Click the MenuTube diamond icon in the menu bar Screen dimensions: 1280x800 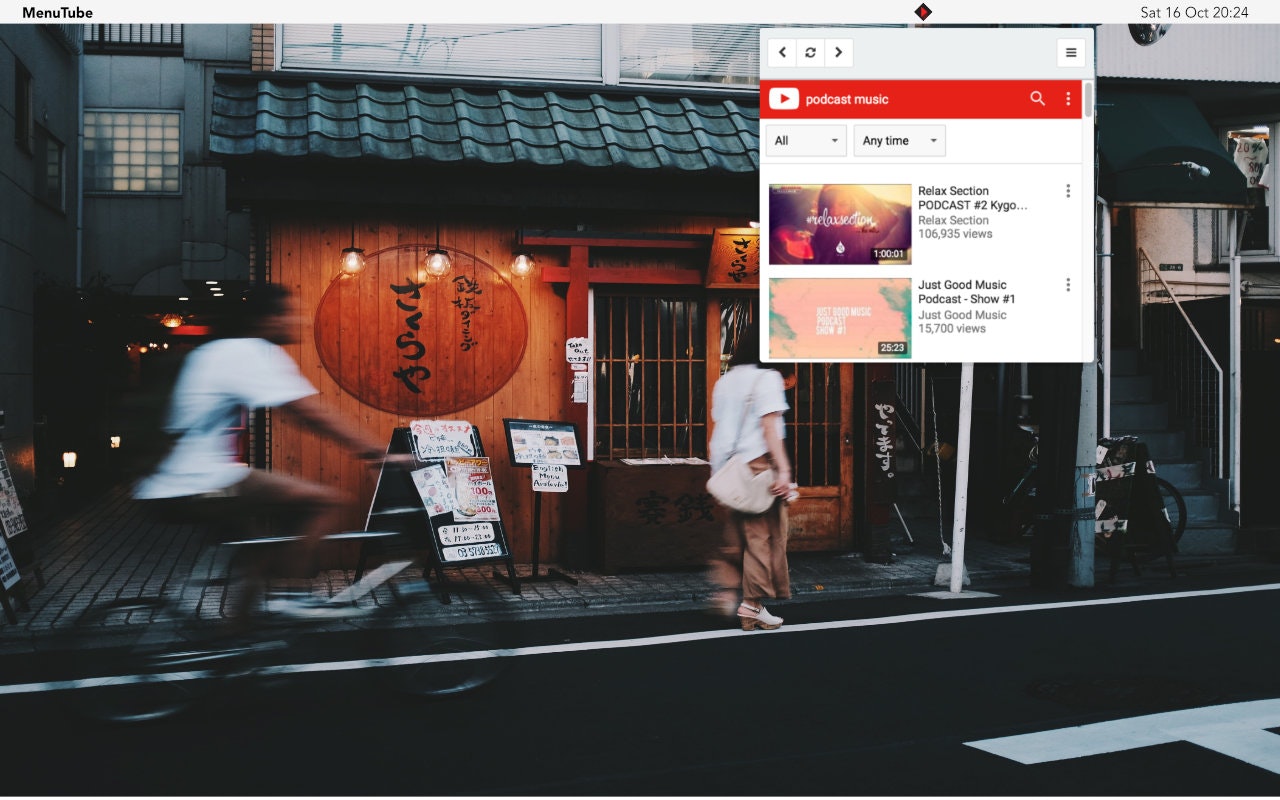pos(923,12)
